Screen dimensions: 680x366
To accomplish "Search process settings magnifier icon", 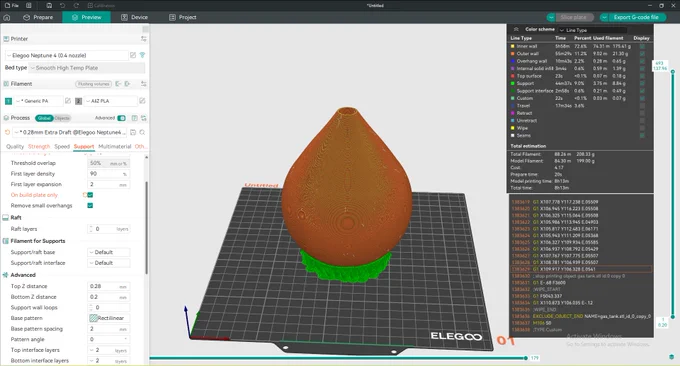I will pyautogui.click(x=142, y=132).
